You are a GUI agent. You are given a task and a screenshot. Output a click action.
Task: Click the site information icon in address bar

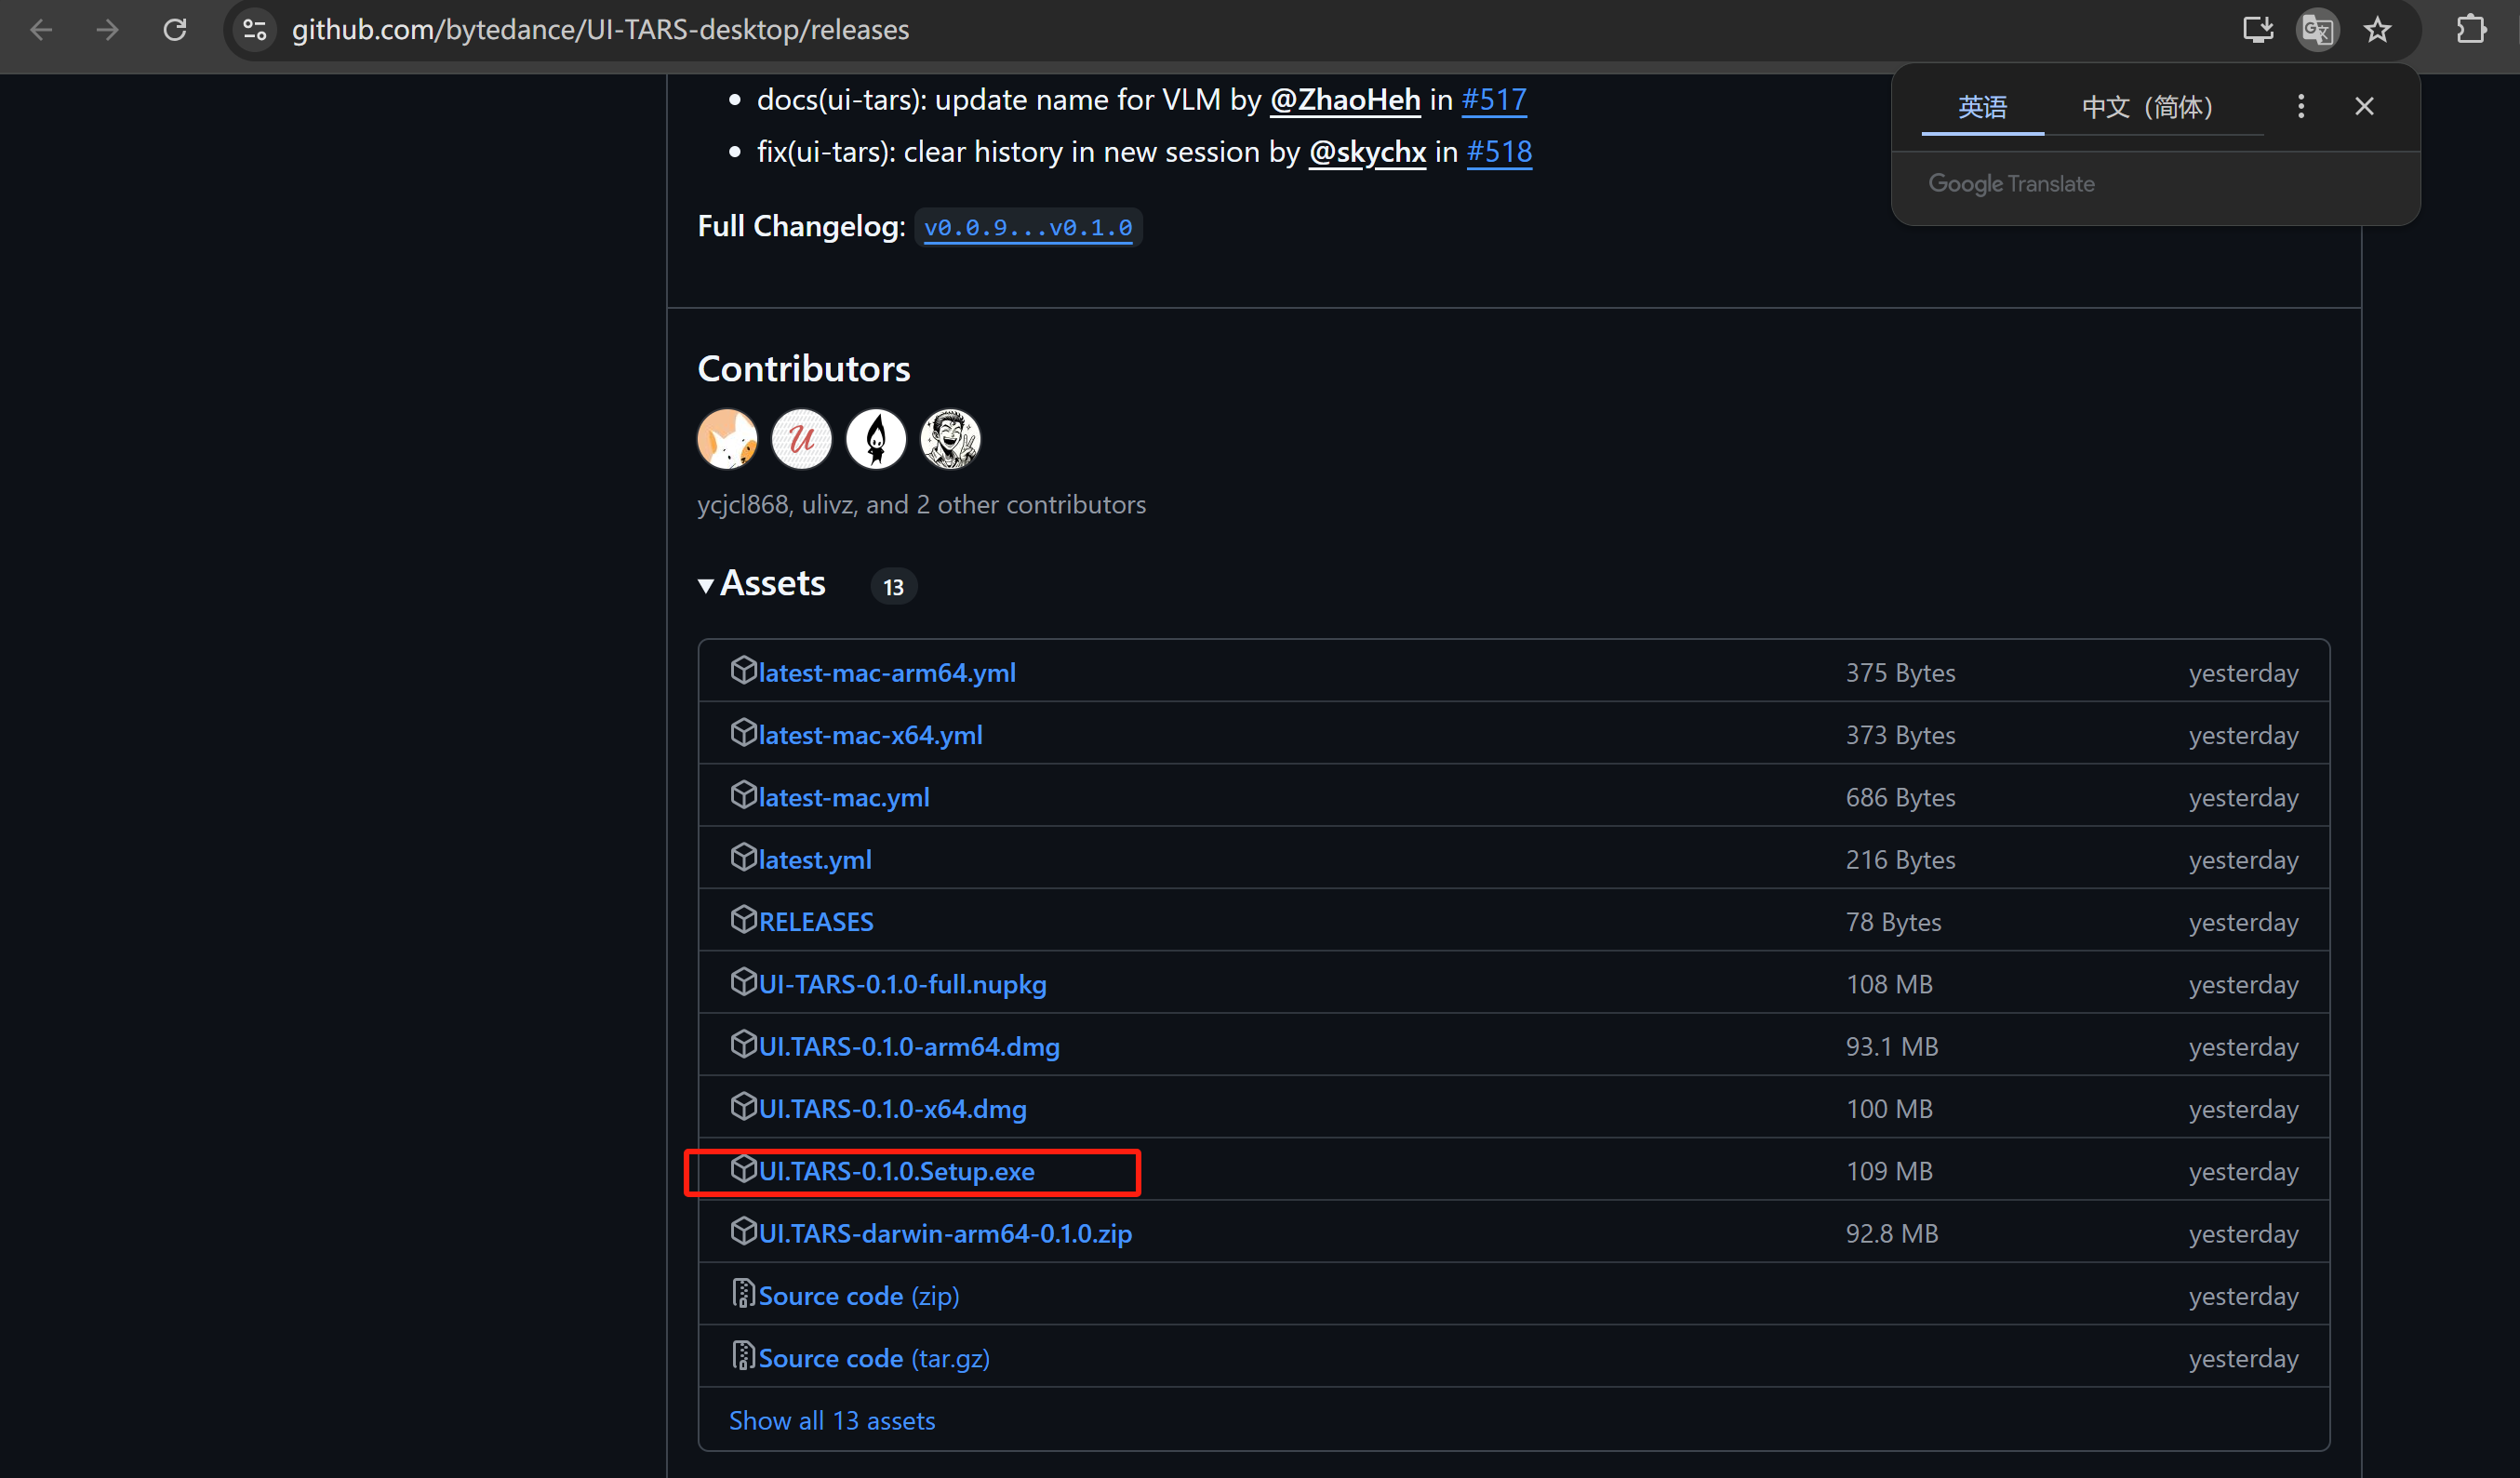coord(255,30)
